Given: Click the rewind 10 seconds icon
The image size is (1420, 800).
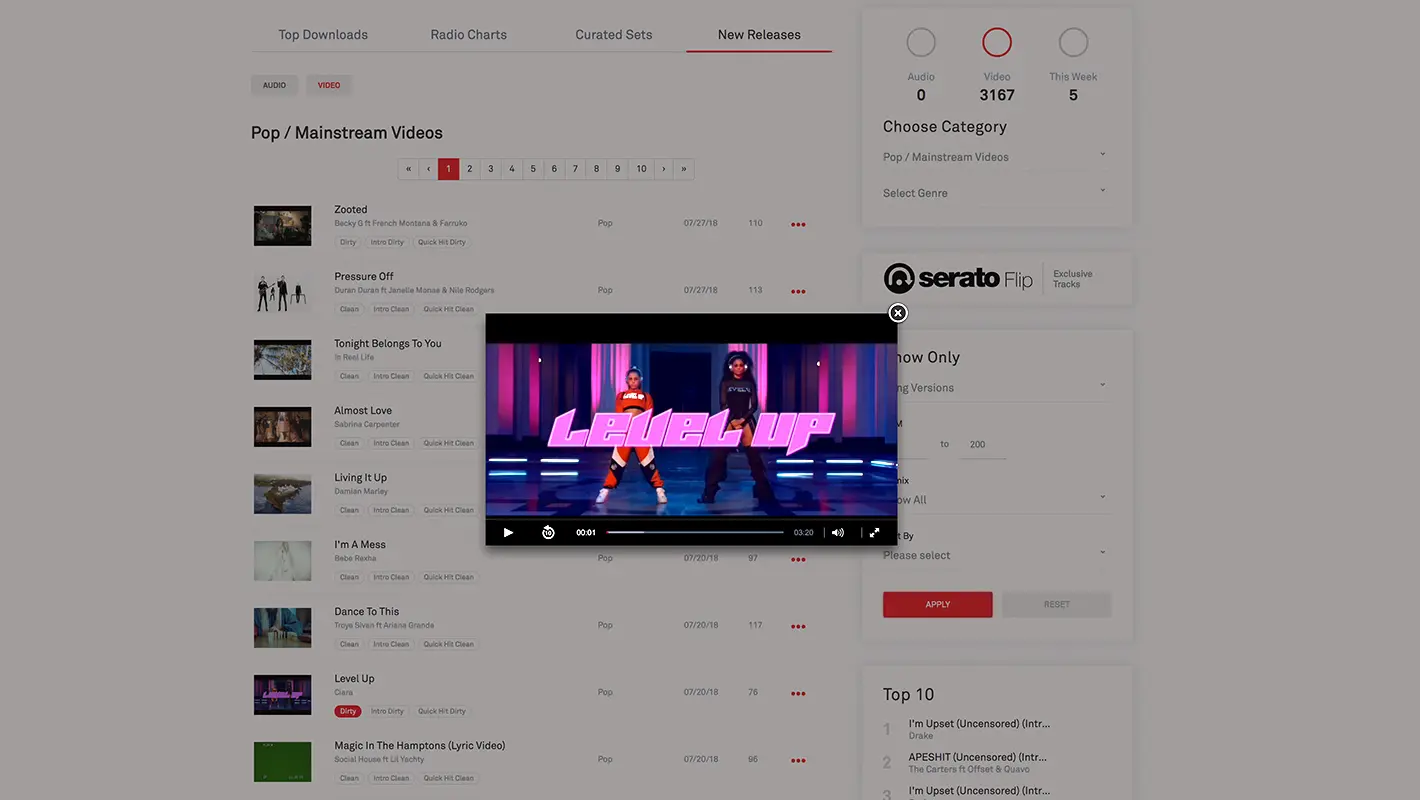Looking at the screenshot, I should point(548,533).
